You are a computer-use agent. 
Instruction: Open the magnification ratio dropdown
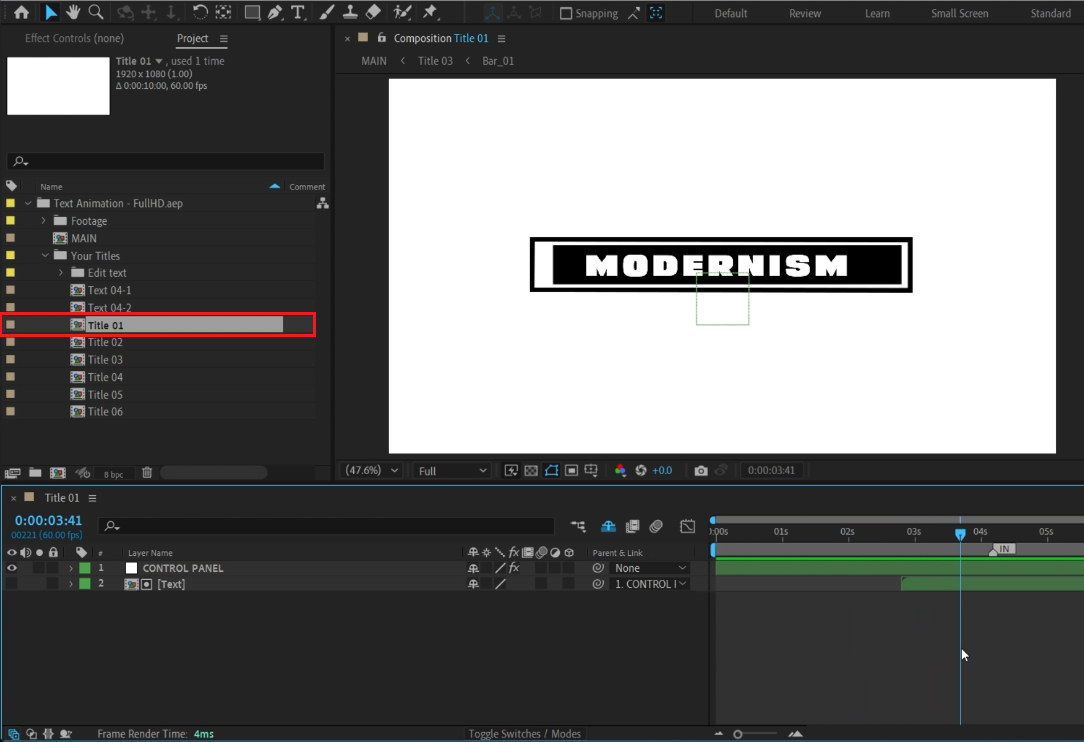372,470
